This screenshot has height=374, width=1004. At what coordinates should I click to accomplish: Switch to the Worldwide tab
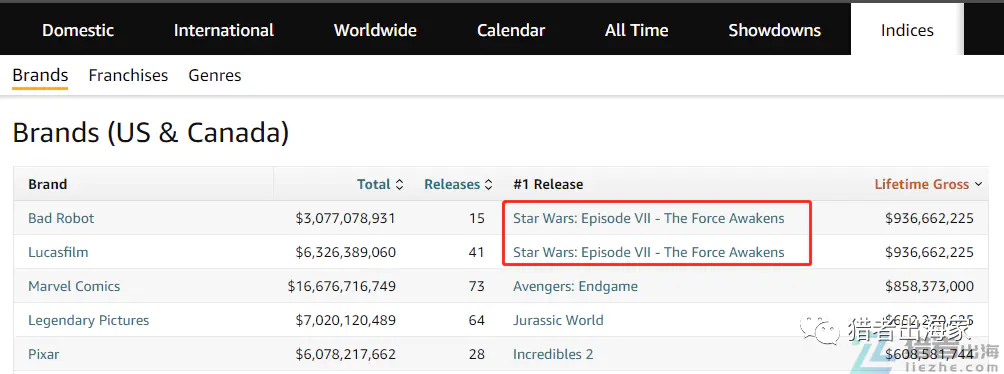375,30
